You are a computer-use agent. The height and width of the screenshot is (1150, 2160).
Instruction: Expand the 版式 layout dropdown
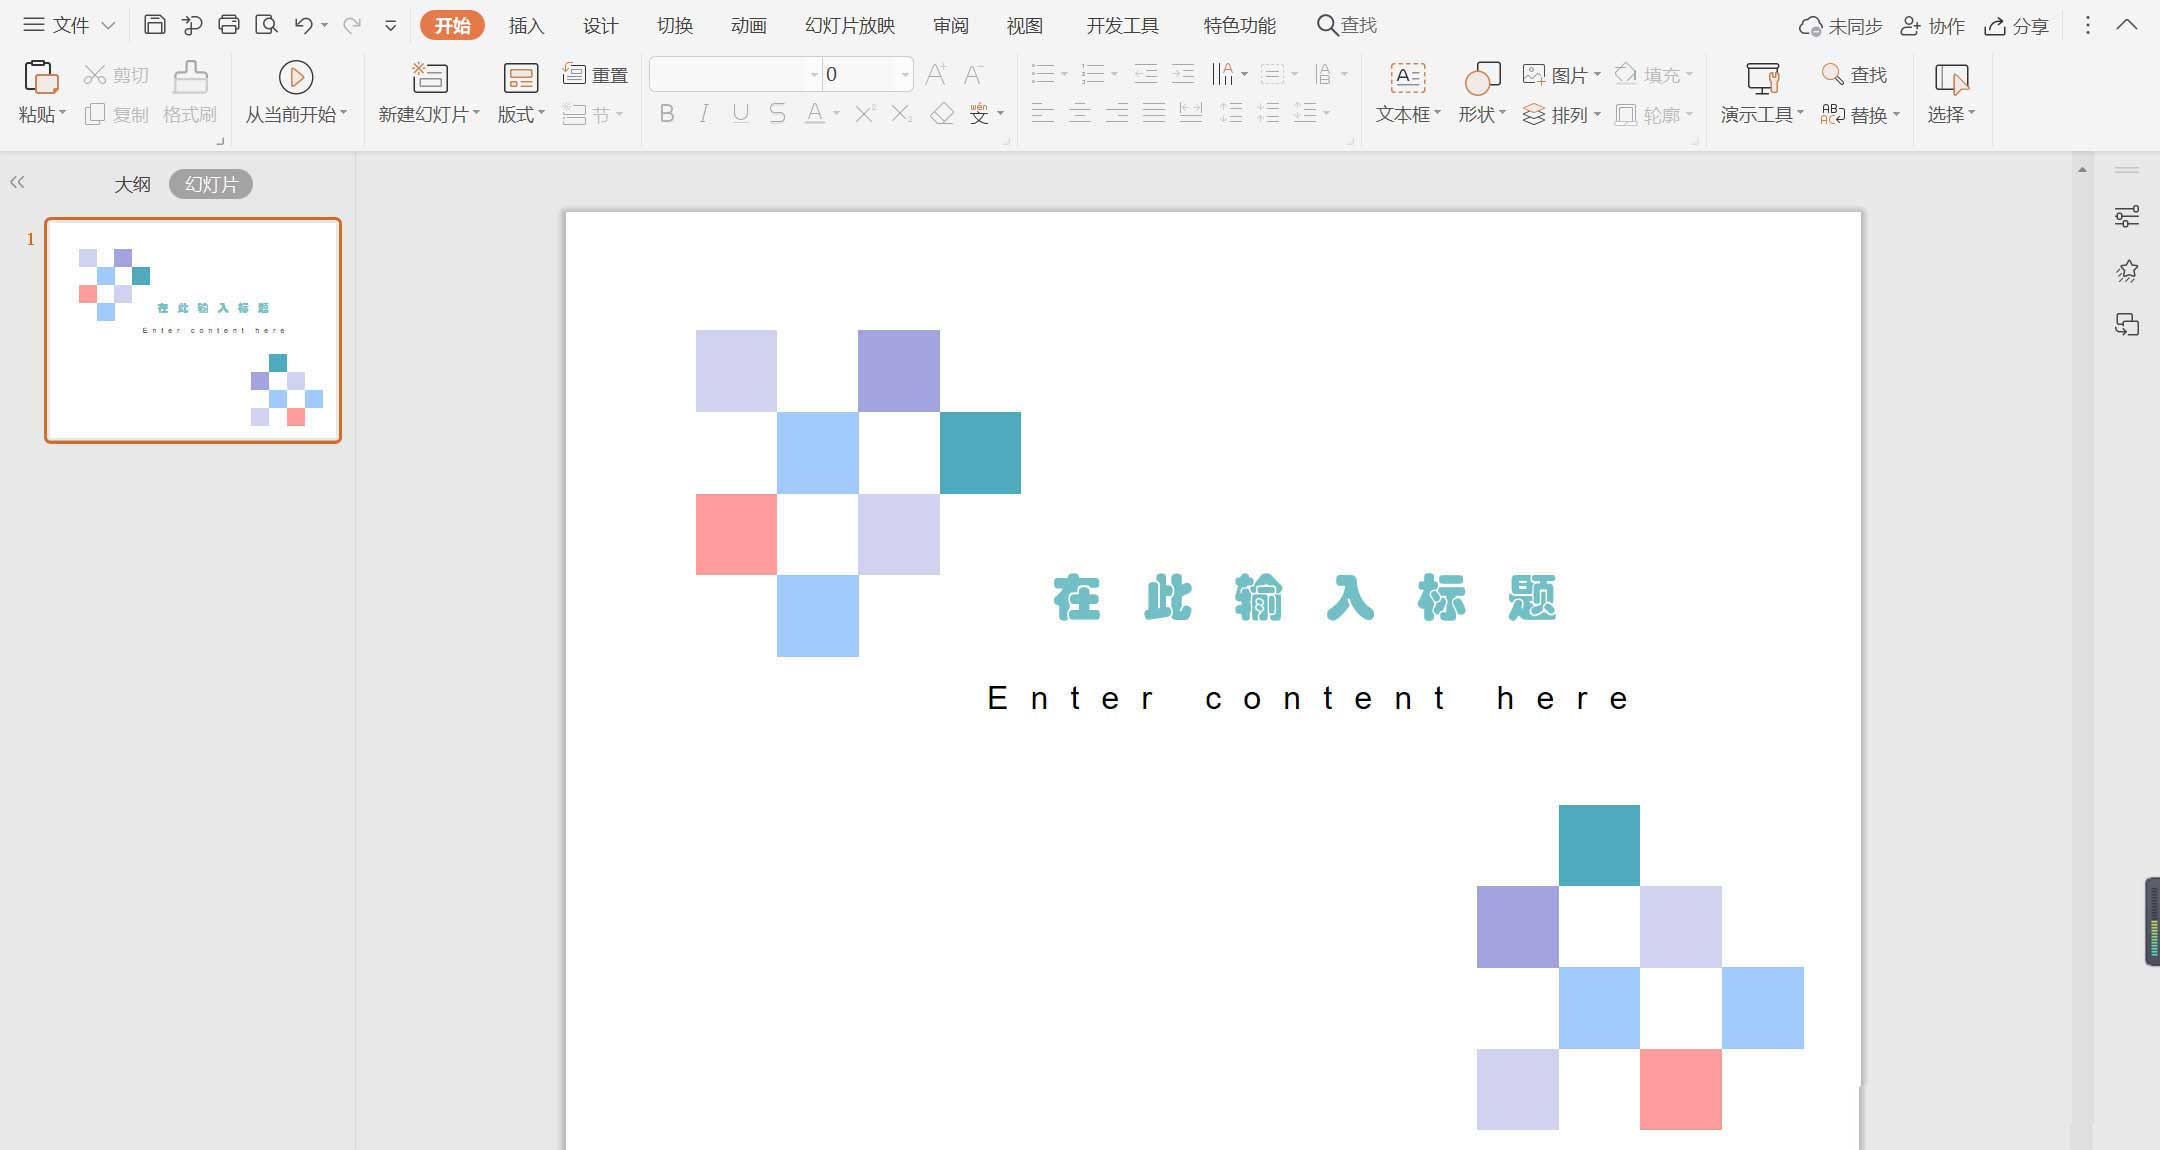click(521, 115)
